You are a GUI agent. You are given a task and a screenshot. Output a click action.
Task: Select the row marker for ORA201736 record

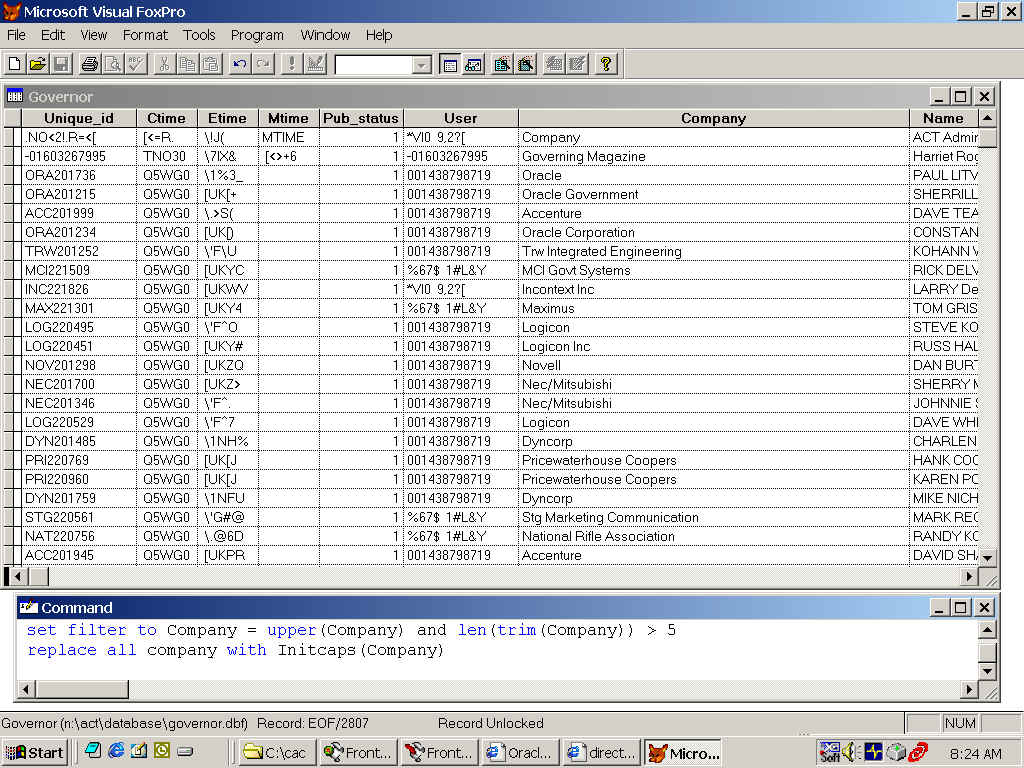click(12, 176)
